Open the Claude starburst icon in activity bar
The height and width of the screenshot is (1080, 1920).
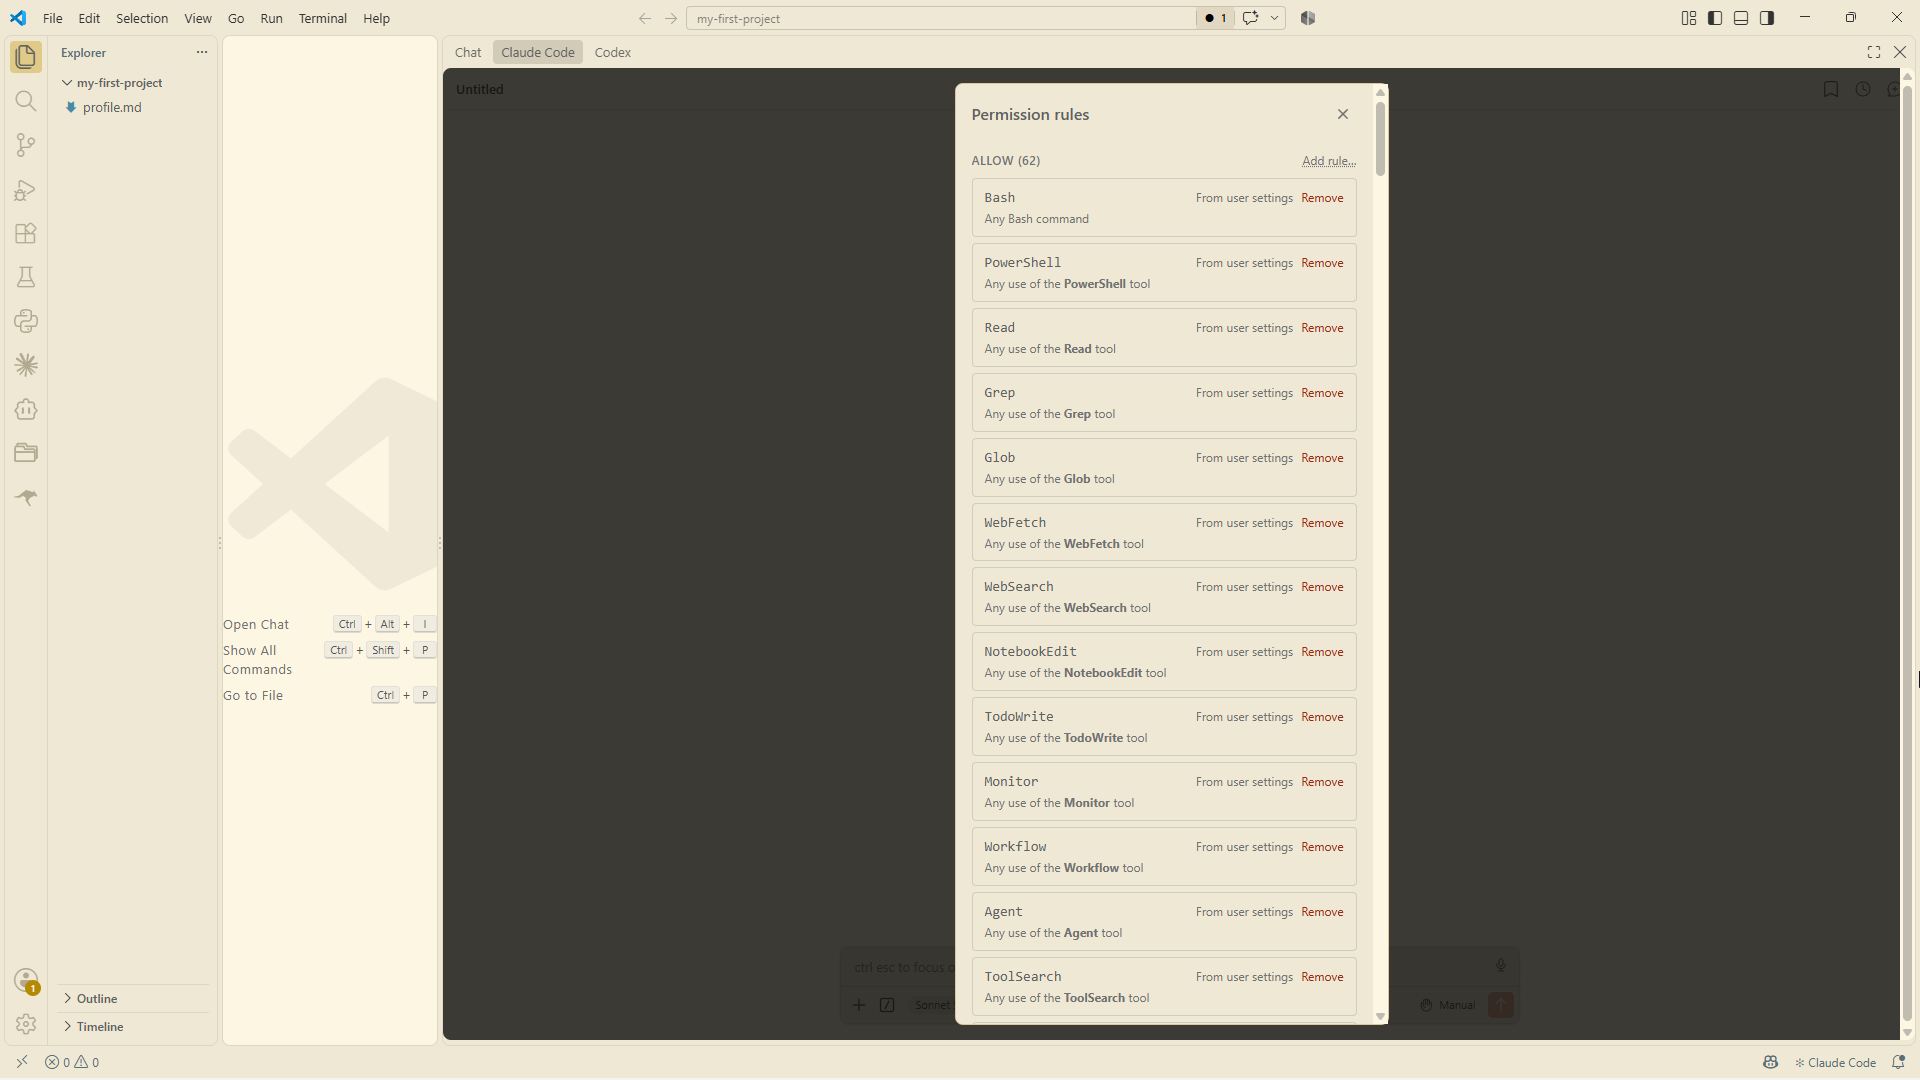pos(26,365)
